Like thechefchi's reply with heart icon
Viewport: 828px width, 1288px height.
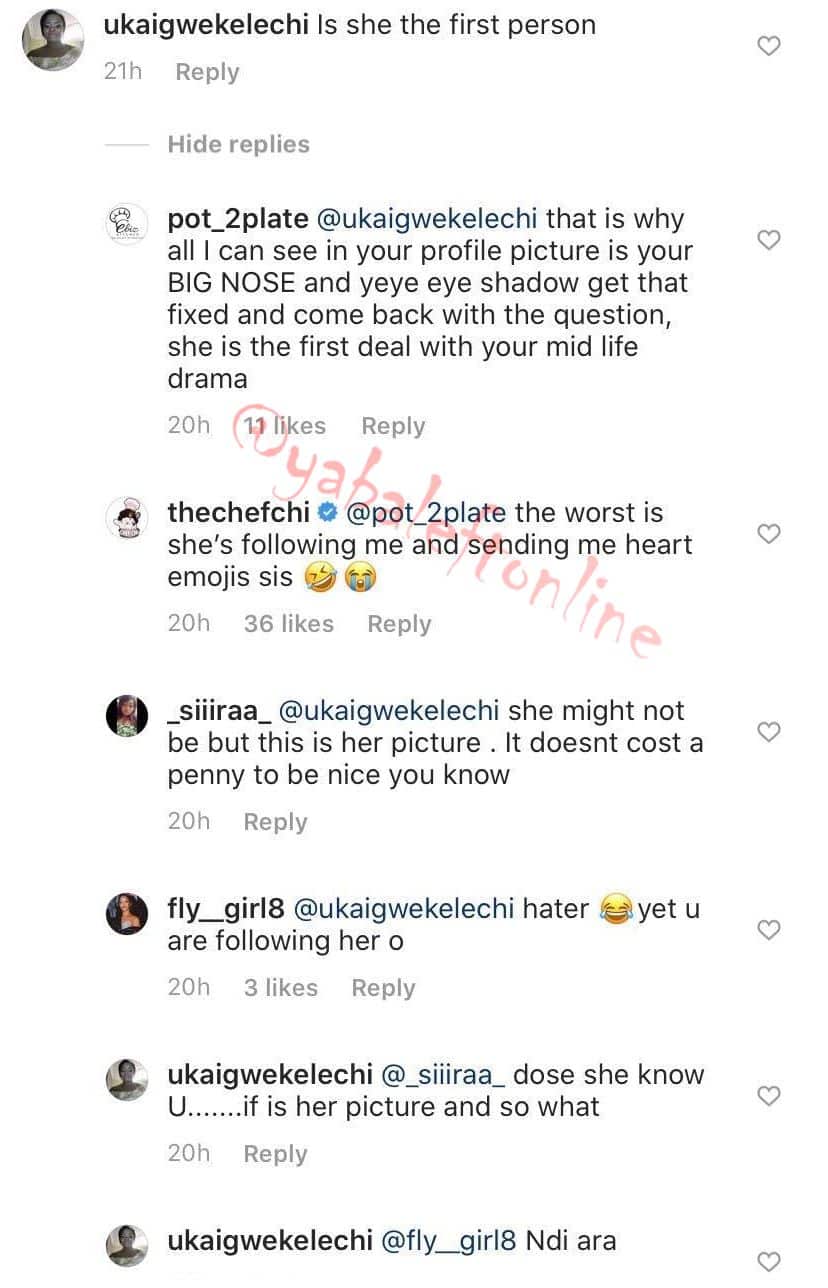pyautogui.click(x=768, y=533)
